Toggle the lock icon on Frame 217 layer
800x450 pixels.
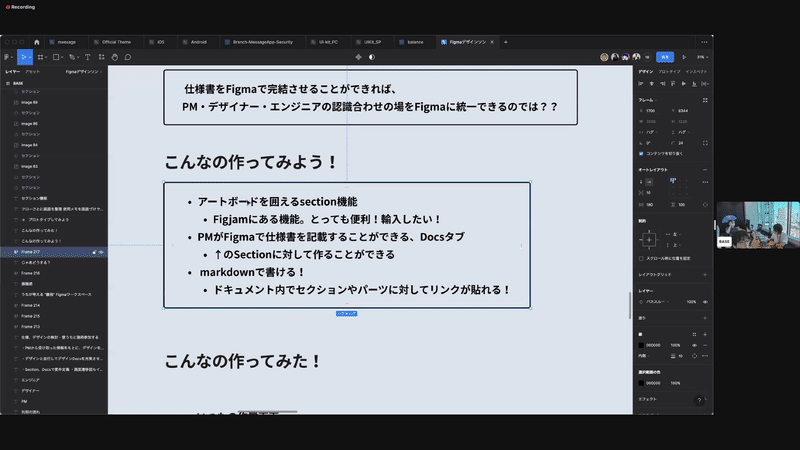click(x=94, y=252)
